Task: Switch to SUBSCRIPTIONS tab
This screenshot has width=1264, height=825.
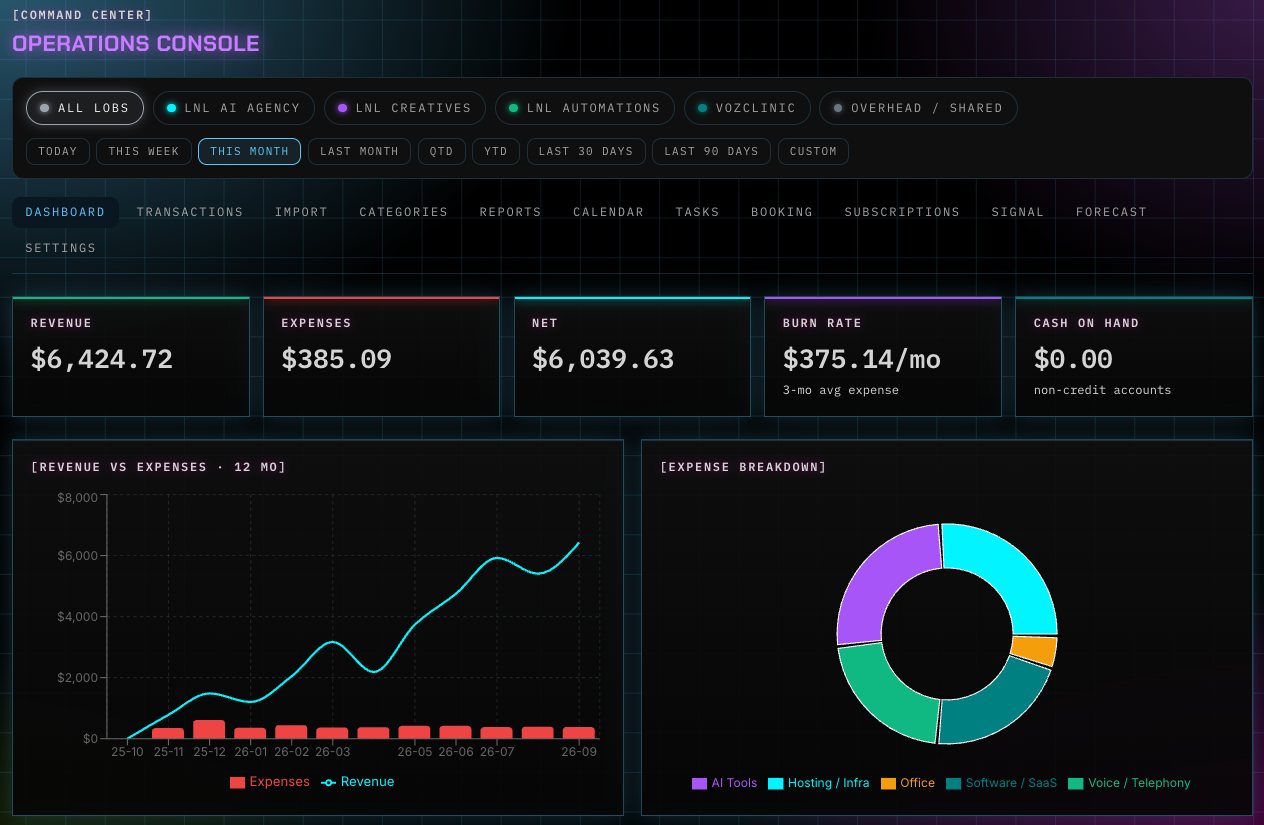Action: point(902,212)
